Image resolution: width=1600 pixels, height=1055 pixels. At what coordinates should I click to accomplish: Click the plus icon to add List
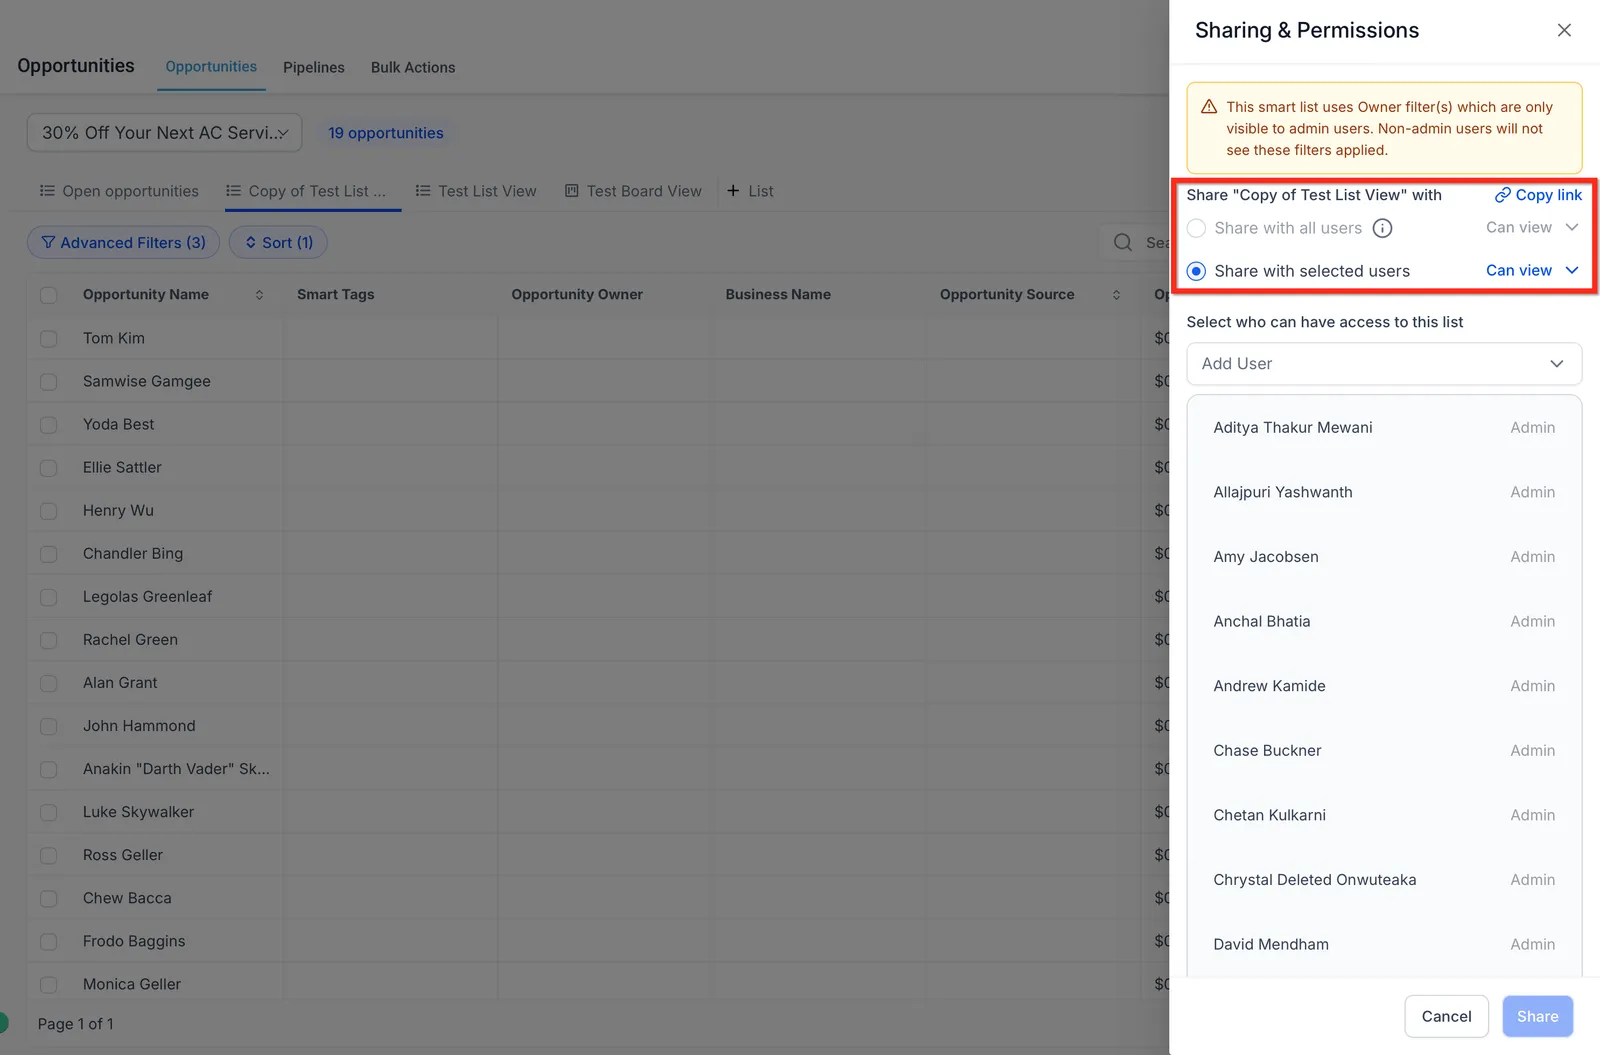click(x=733, y=190)
